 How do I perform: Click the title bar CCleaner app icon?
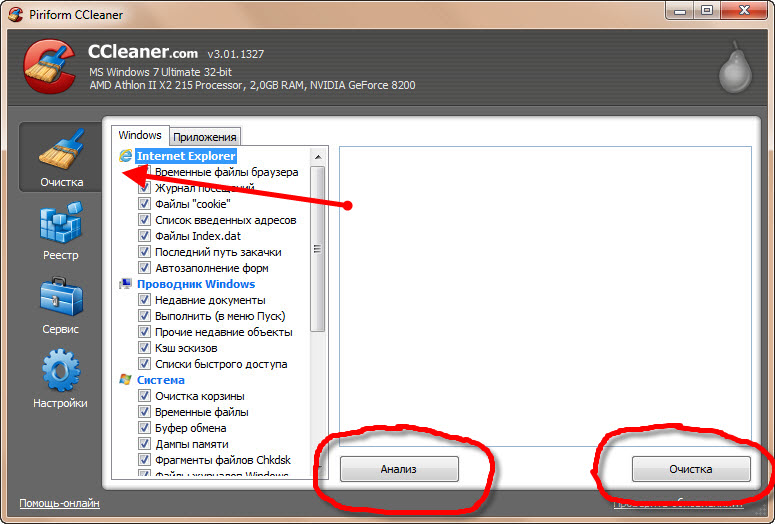coord(15,14)
